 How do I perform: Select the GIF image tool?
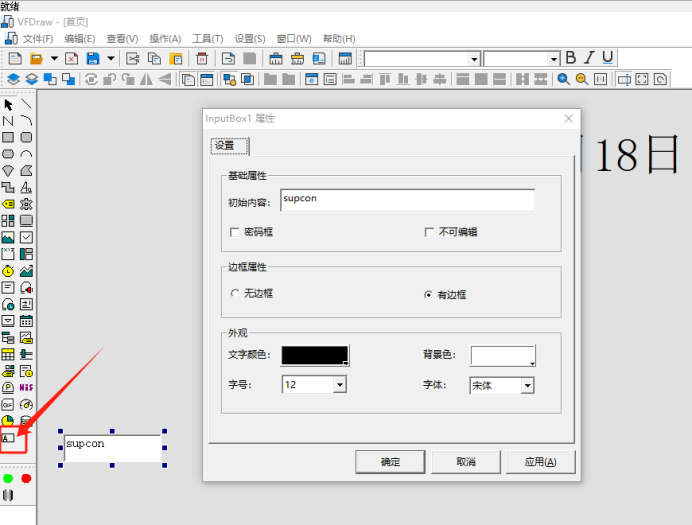(8, 405)
